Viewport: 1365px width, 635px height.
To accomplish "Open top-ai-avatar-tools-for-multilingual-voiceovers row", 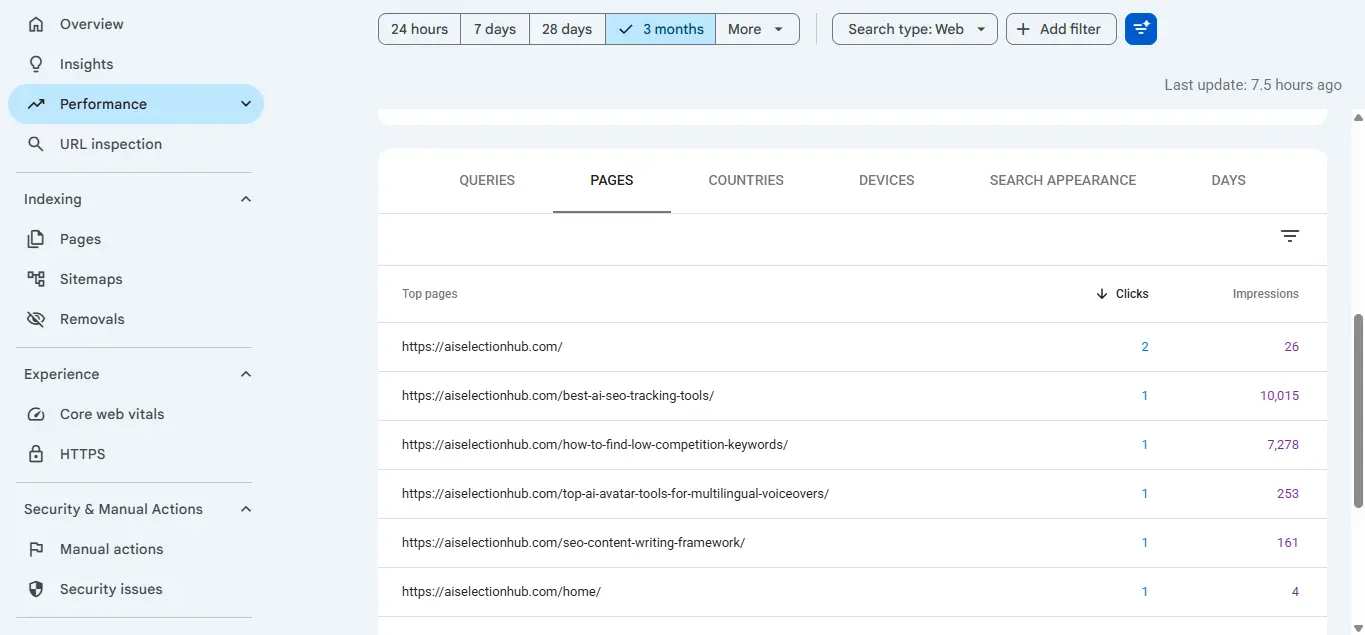I will pos(852,494).
